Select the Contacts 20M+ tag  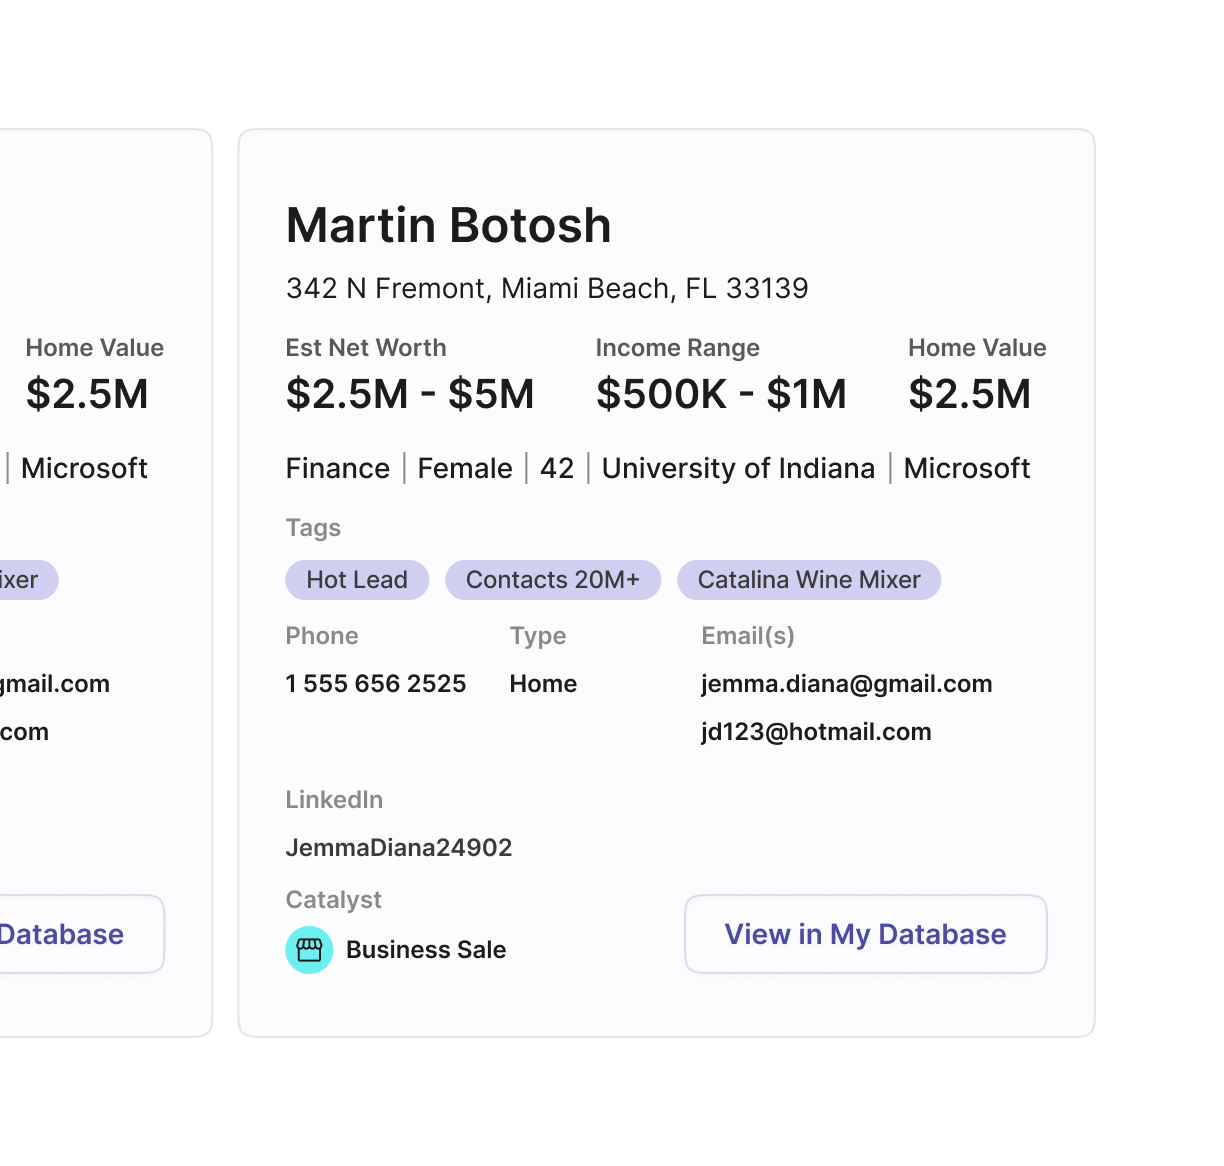pos(553,580)
